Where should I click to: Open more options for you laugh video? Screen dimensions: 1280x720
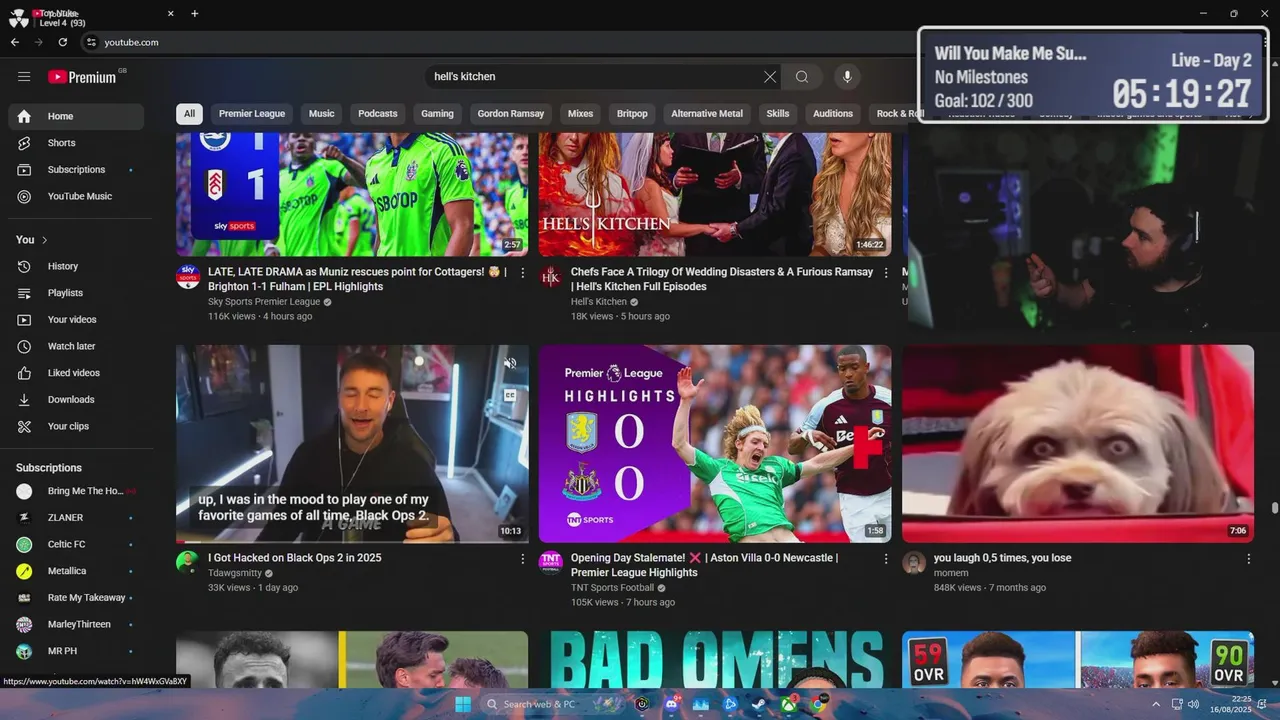click(1248, 559)
